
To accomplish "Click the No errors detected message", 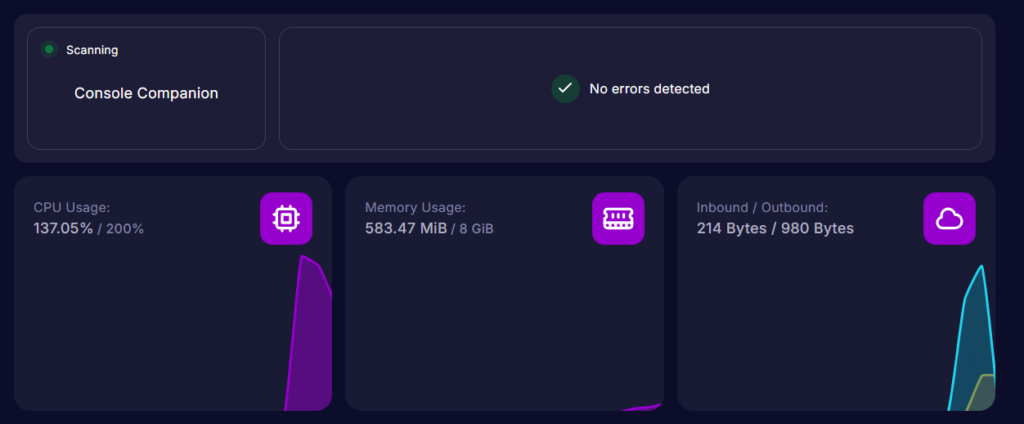I will [649, 89].
